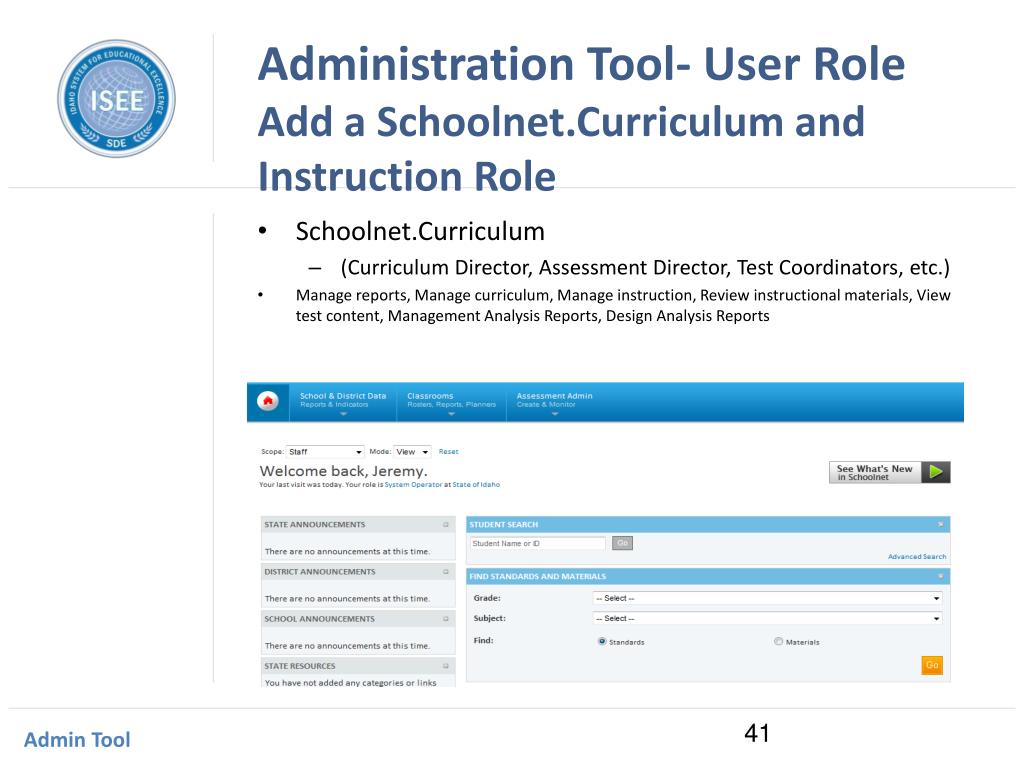Screen dimensions: 1024x768
Task: Click the STUDENT SEARCH header text
Action: pyautogui.click(x=504, y=524)
